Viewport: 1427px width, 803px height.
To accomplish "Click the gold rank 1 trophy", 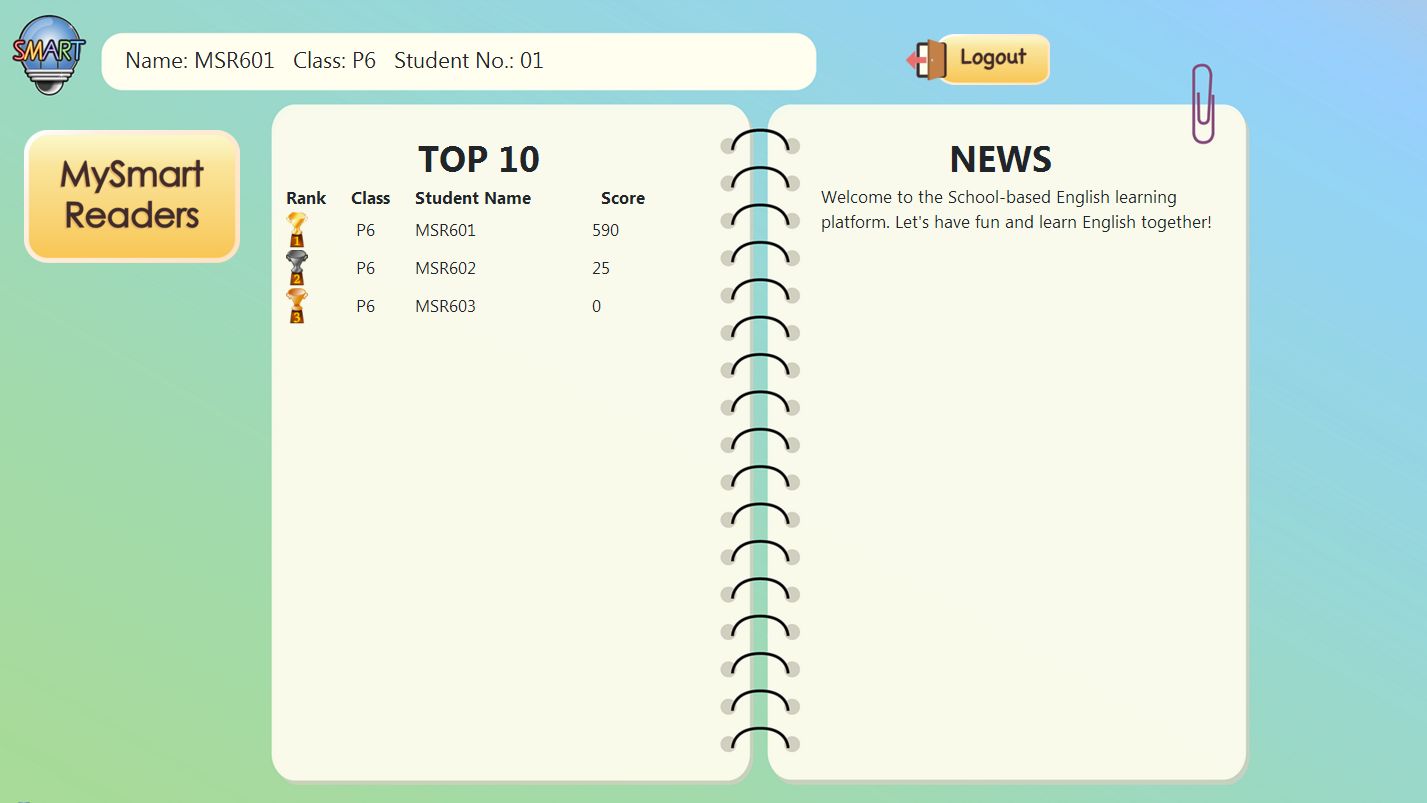I will [297, 230].
